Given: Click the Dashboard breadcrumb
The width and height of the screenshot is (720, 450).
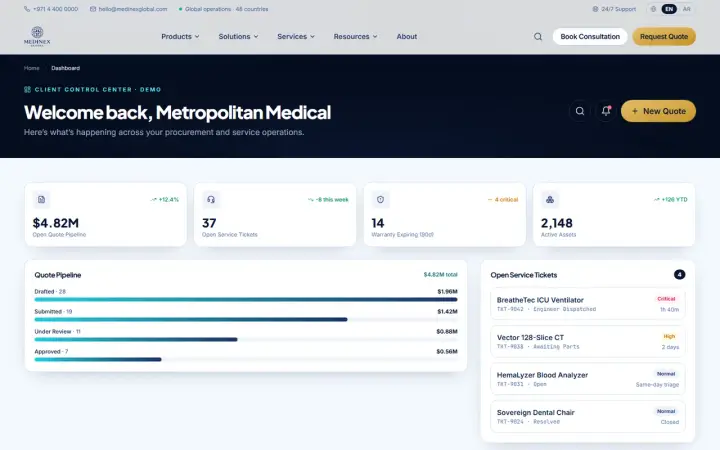Looking at the screenshot, I should [66, 68].
